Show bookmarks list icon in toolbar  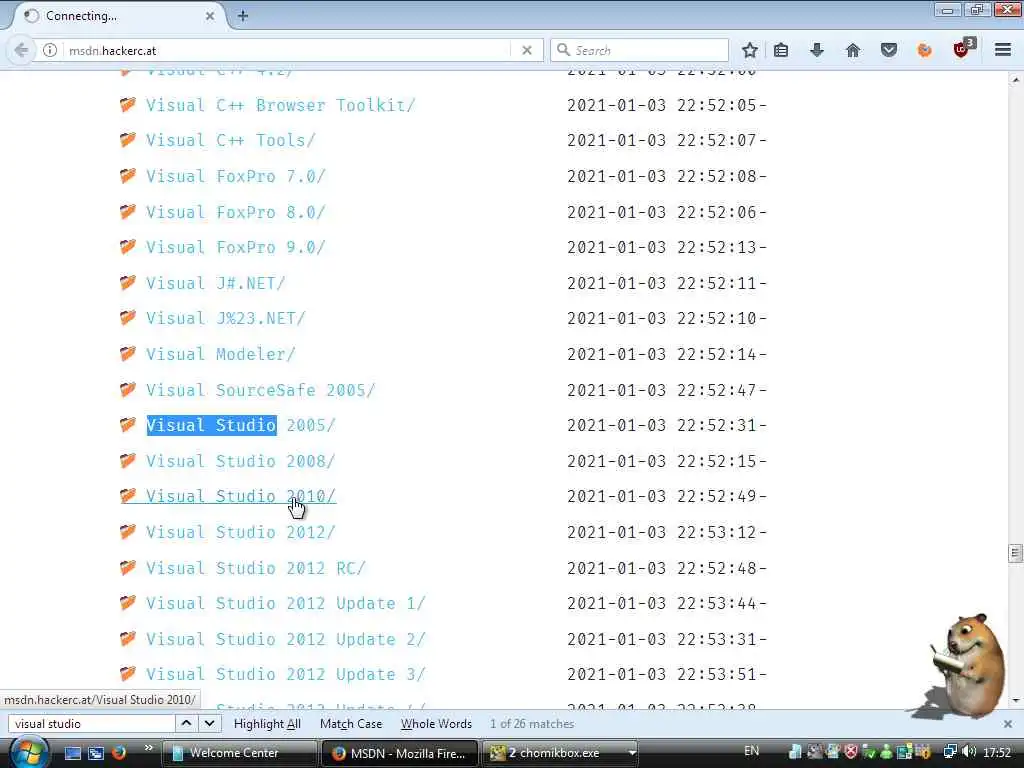coord(781,50)
